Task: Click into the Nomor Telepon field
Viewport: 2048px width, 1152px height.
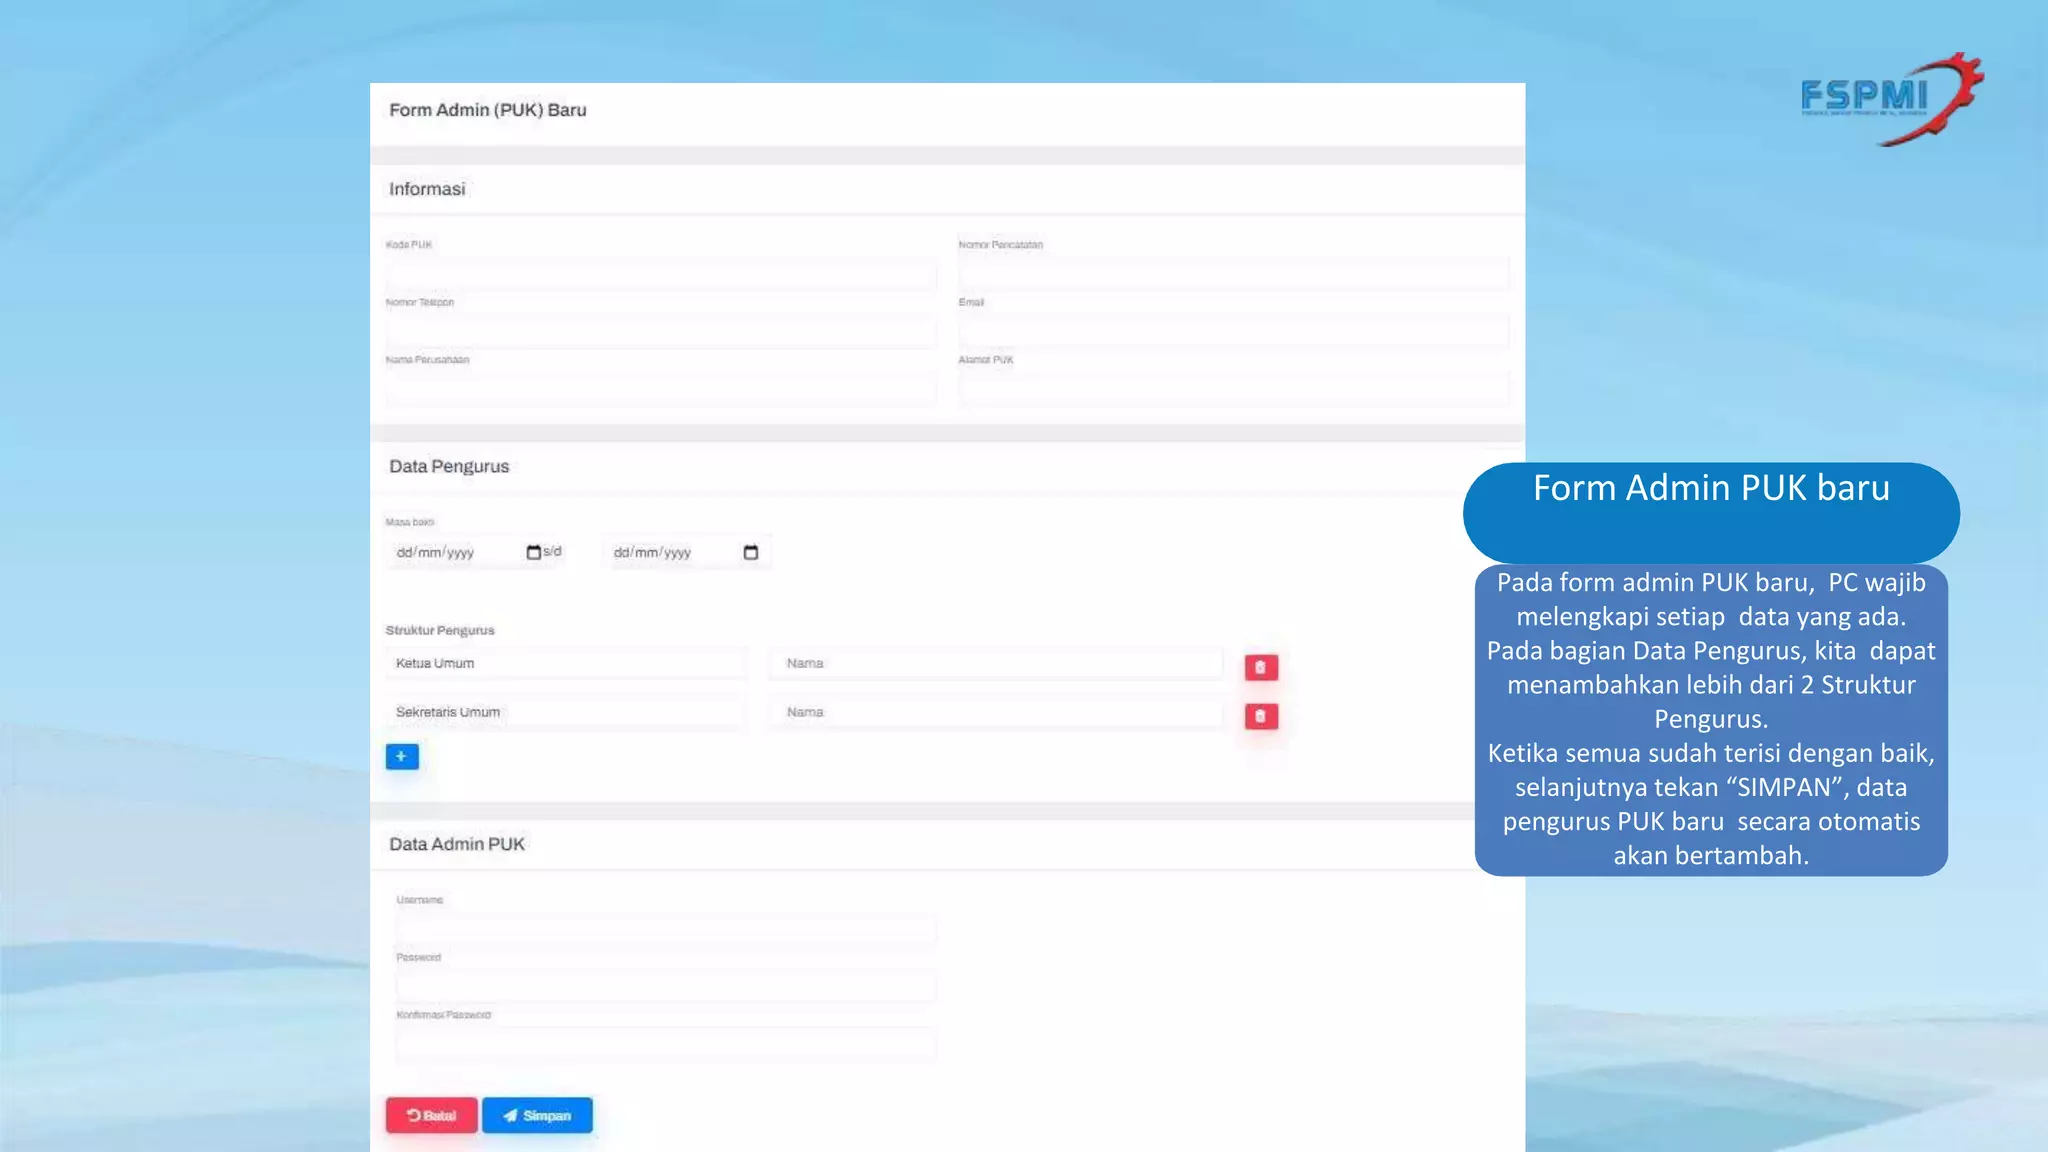Action: [x=660, y=330]
